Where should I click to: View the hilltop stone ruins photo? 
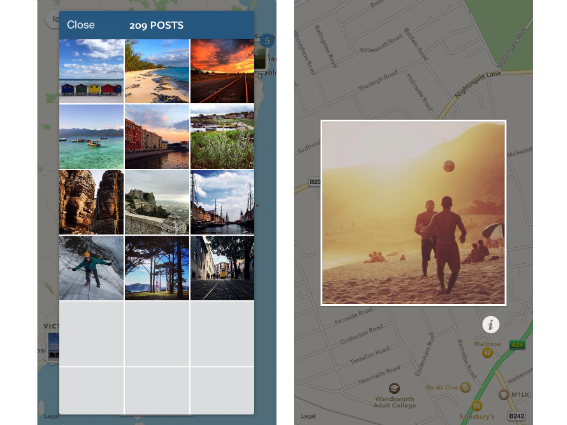coord(157,202)
